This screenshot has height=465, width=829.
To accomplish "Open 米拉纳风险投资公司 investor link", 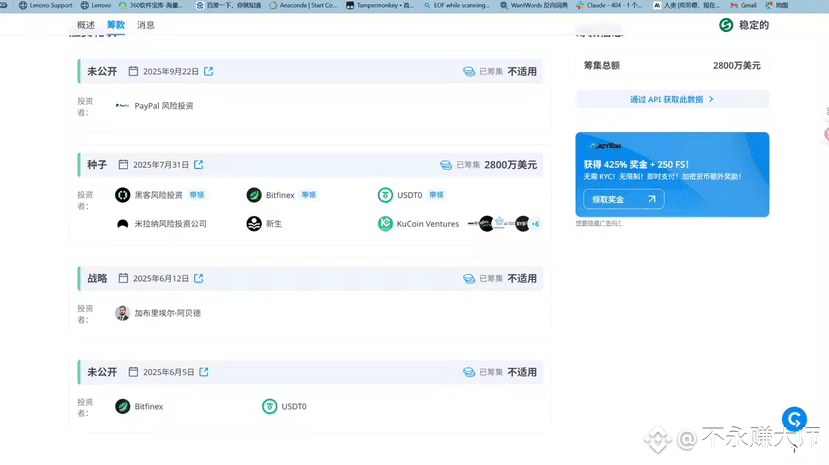I will (170, 224).
